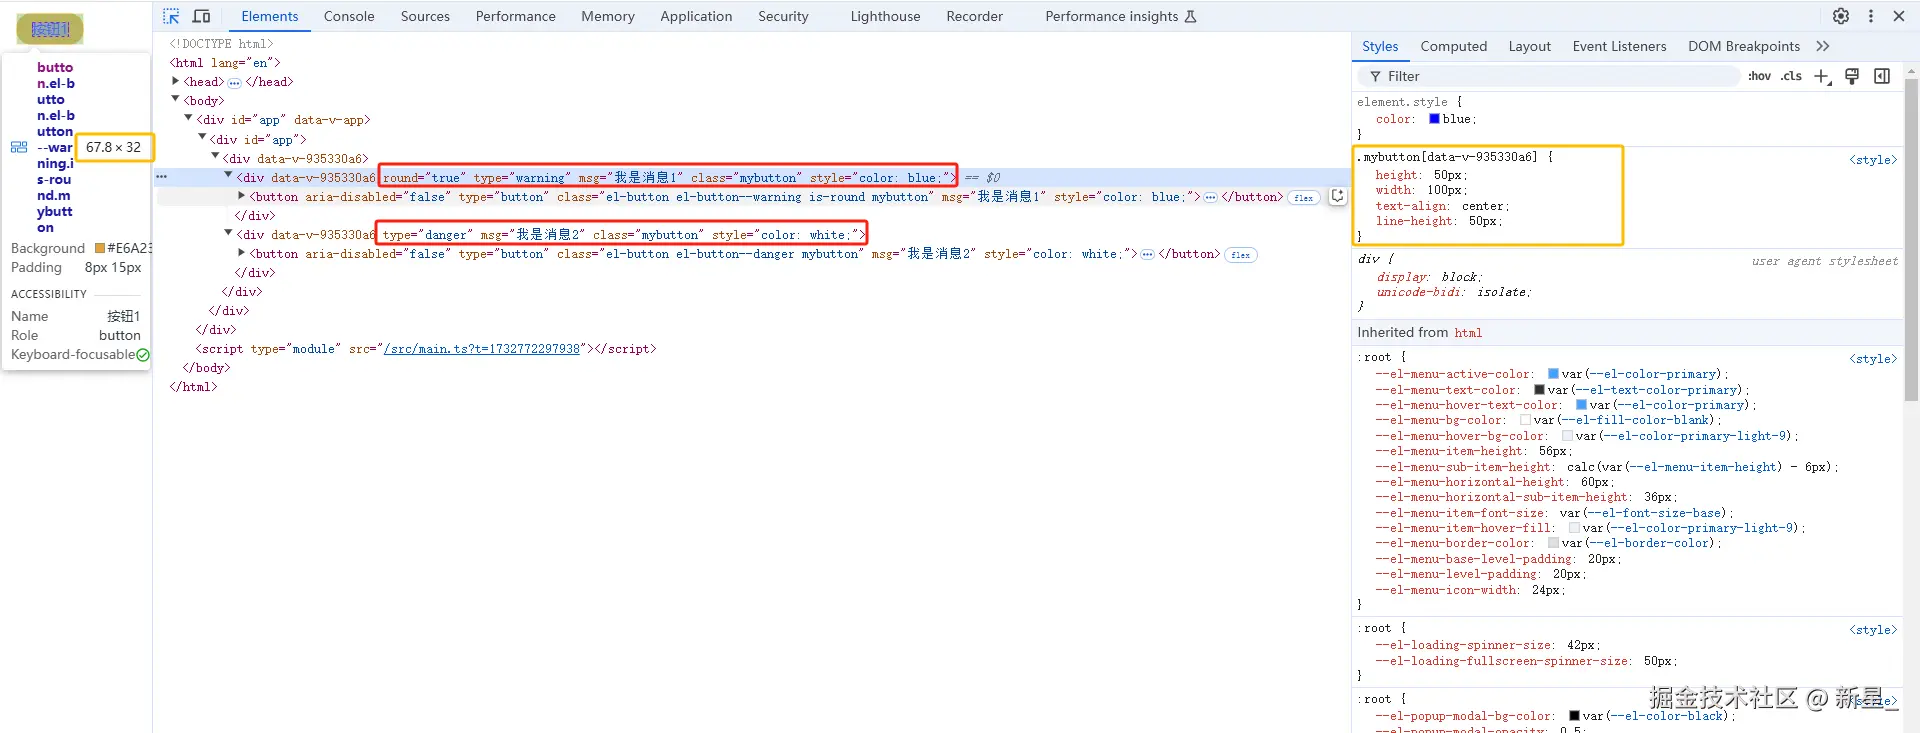1920x733 pixels.
Task: Select the script type module node
Action: [x=426, y=349]
